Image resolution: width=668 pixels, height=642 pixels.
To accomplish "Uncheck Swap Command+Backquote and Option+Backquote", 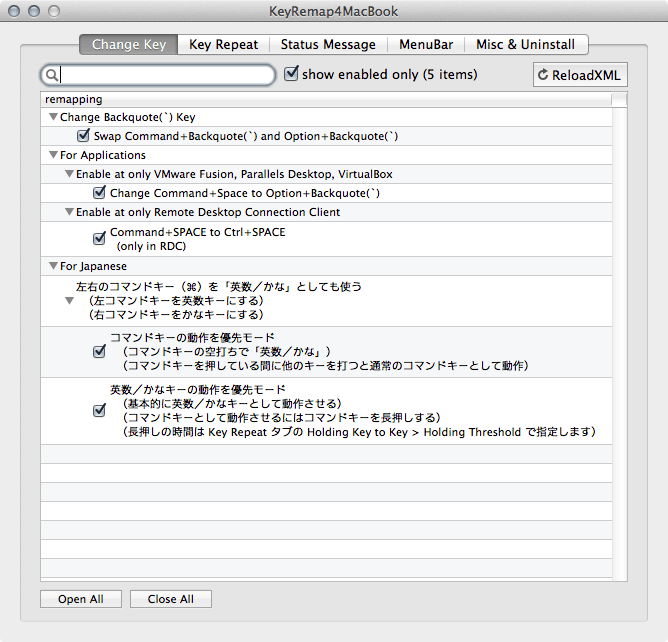I will coord(84,136).
